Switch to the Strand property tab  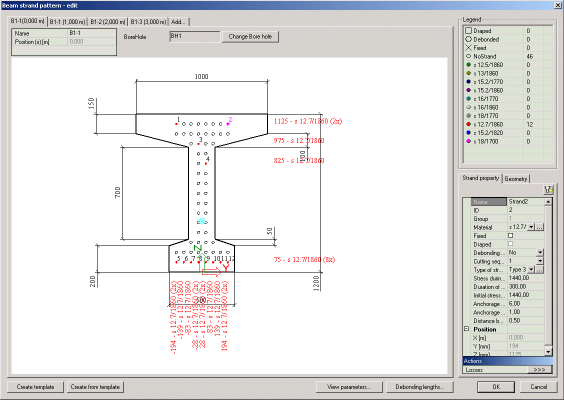[481, 178]
